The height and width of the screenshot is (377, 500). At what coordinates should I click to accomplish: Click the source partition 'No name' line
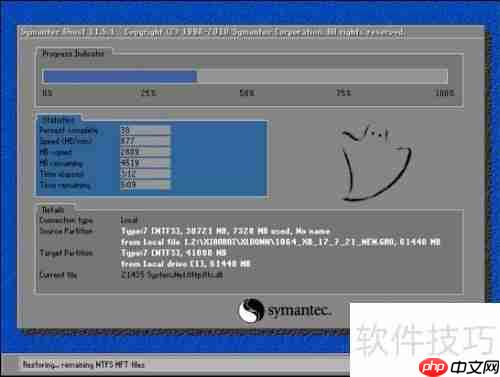pyautogui.click(x=225, y=231)
